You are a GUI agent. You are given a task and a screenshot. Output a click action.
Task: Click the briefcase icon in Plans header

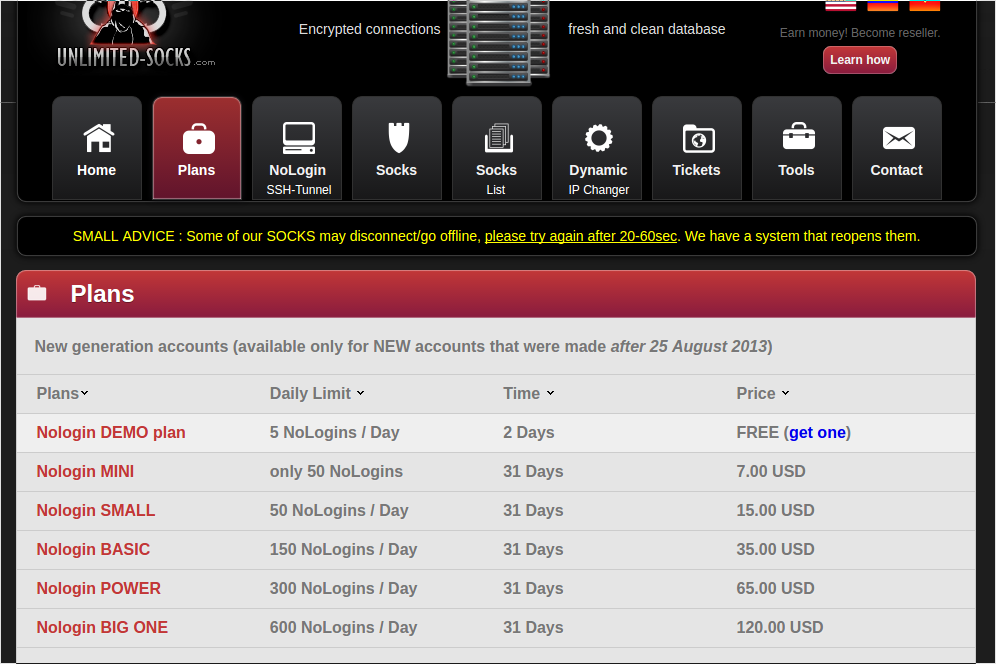(37, 293)
